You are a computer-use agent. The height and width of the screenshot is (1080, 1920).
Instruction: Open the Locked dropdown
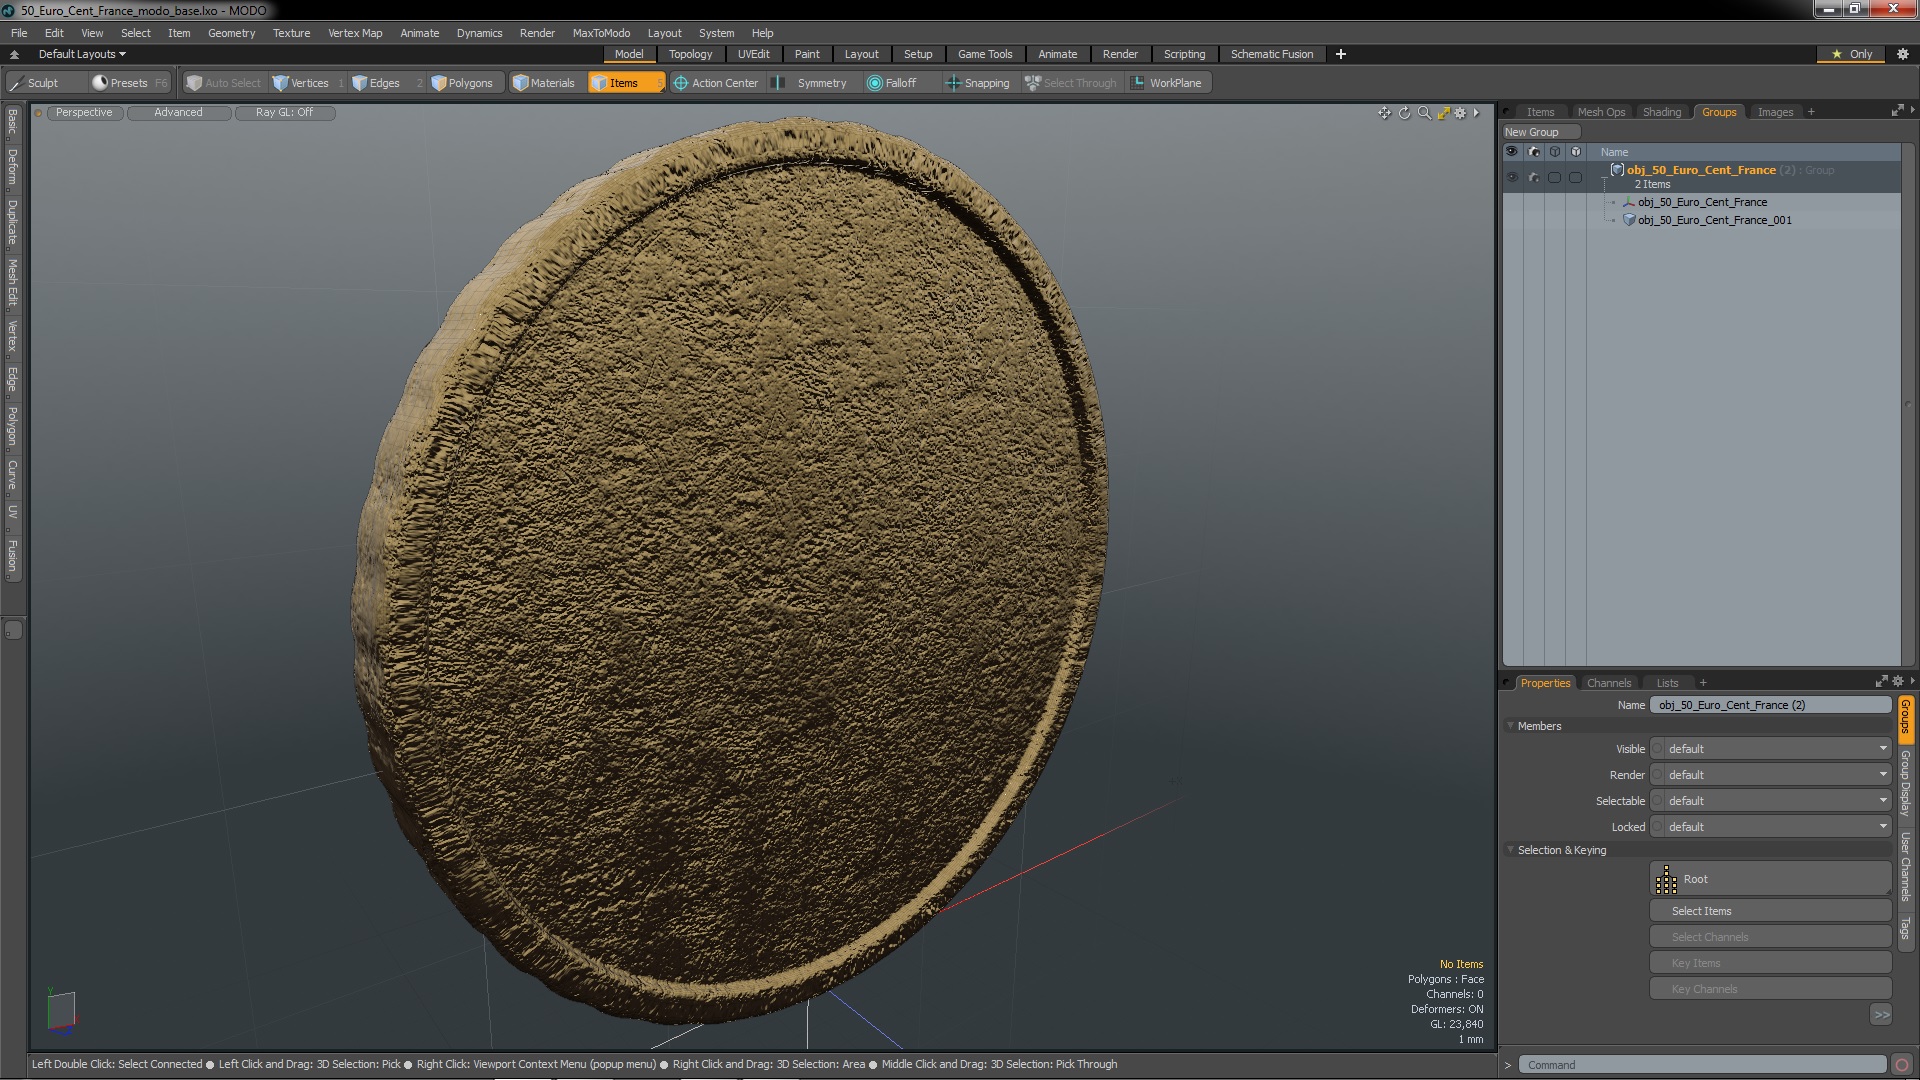point(1770,827)
